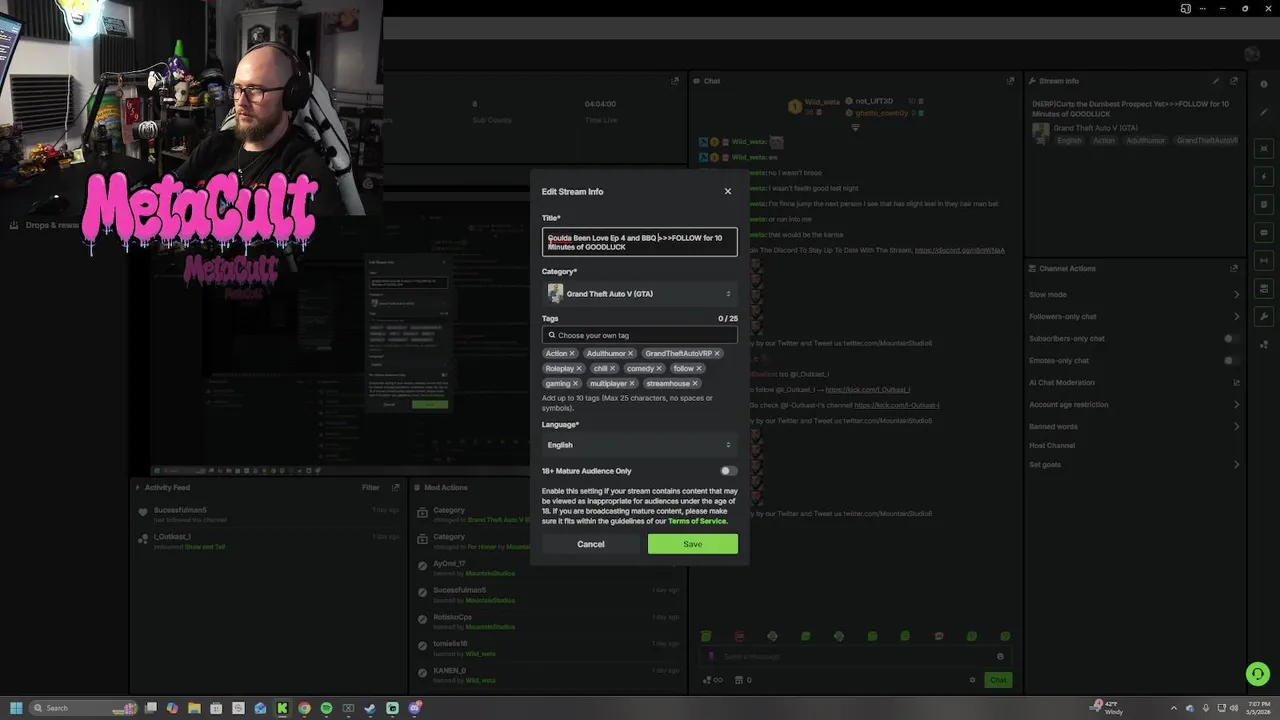Screen dimensions: 1280x720
Task: Open chat settings gear icon
Action: 972,680
